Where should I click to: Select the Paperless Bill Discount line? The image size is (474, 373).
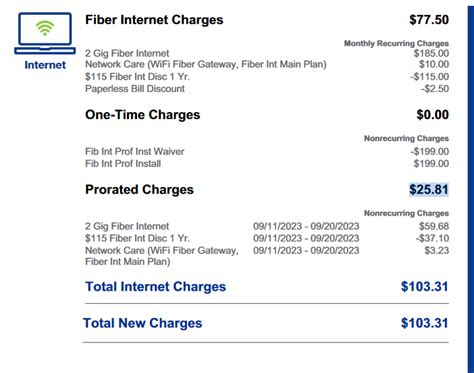(x=135, y=89)
